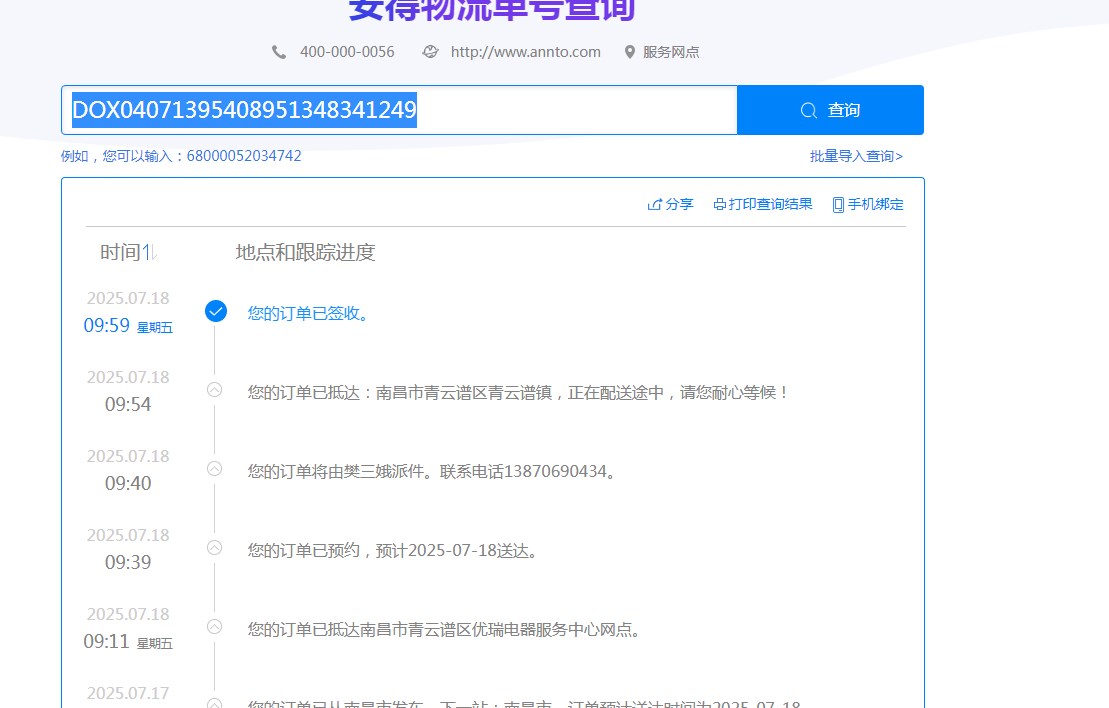Open the http://www.annto.com website link
1109x708 pixels.
click(x=526, y=52)
